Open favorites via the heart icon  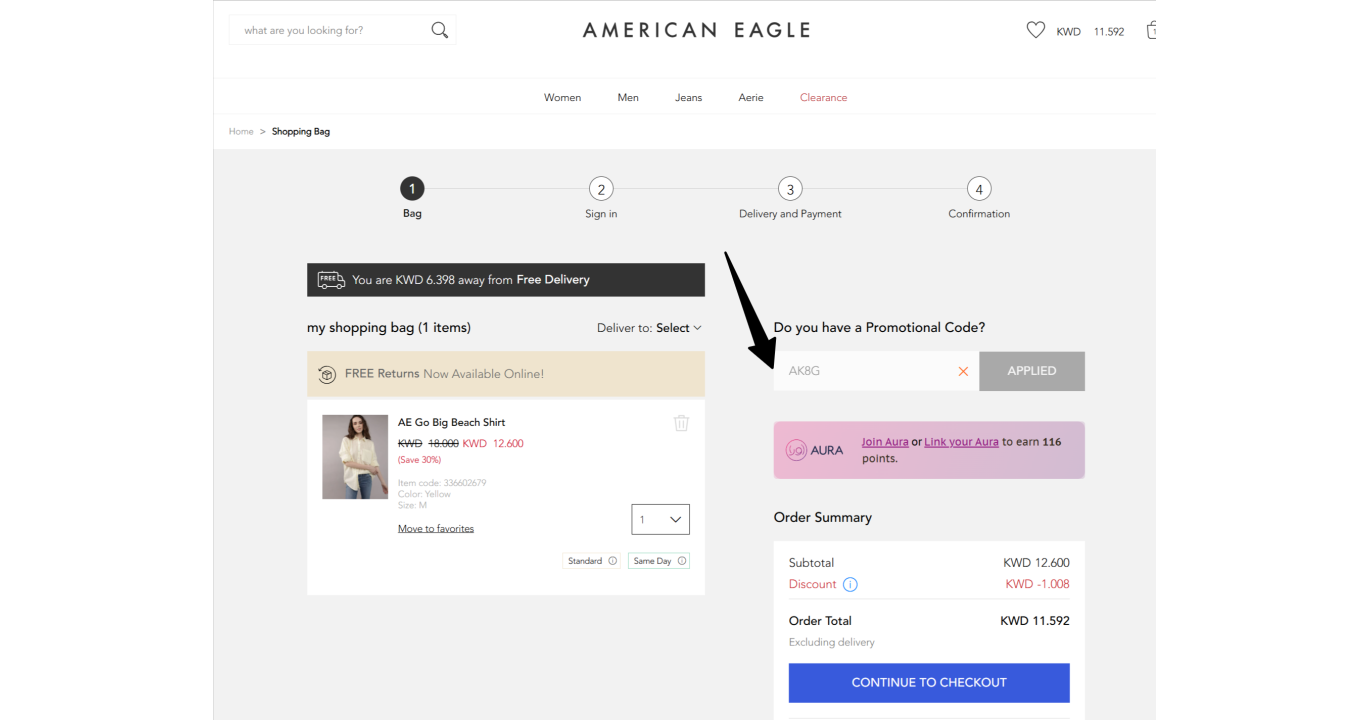(1036, 30)
